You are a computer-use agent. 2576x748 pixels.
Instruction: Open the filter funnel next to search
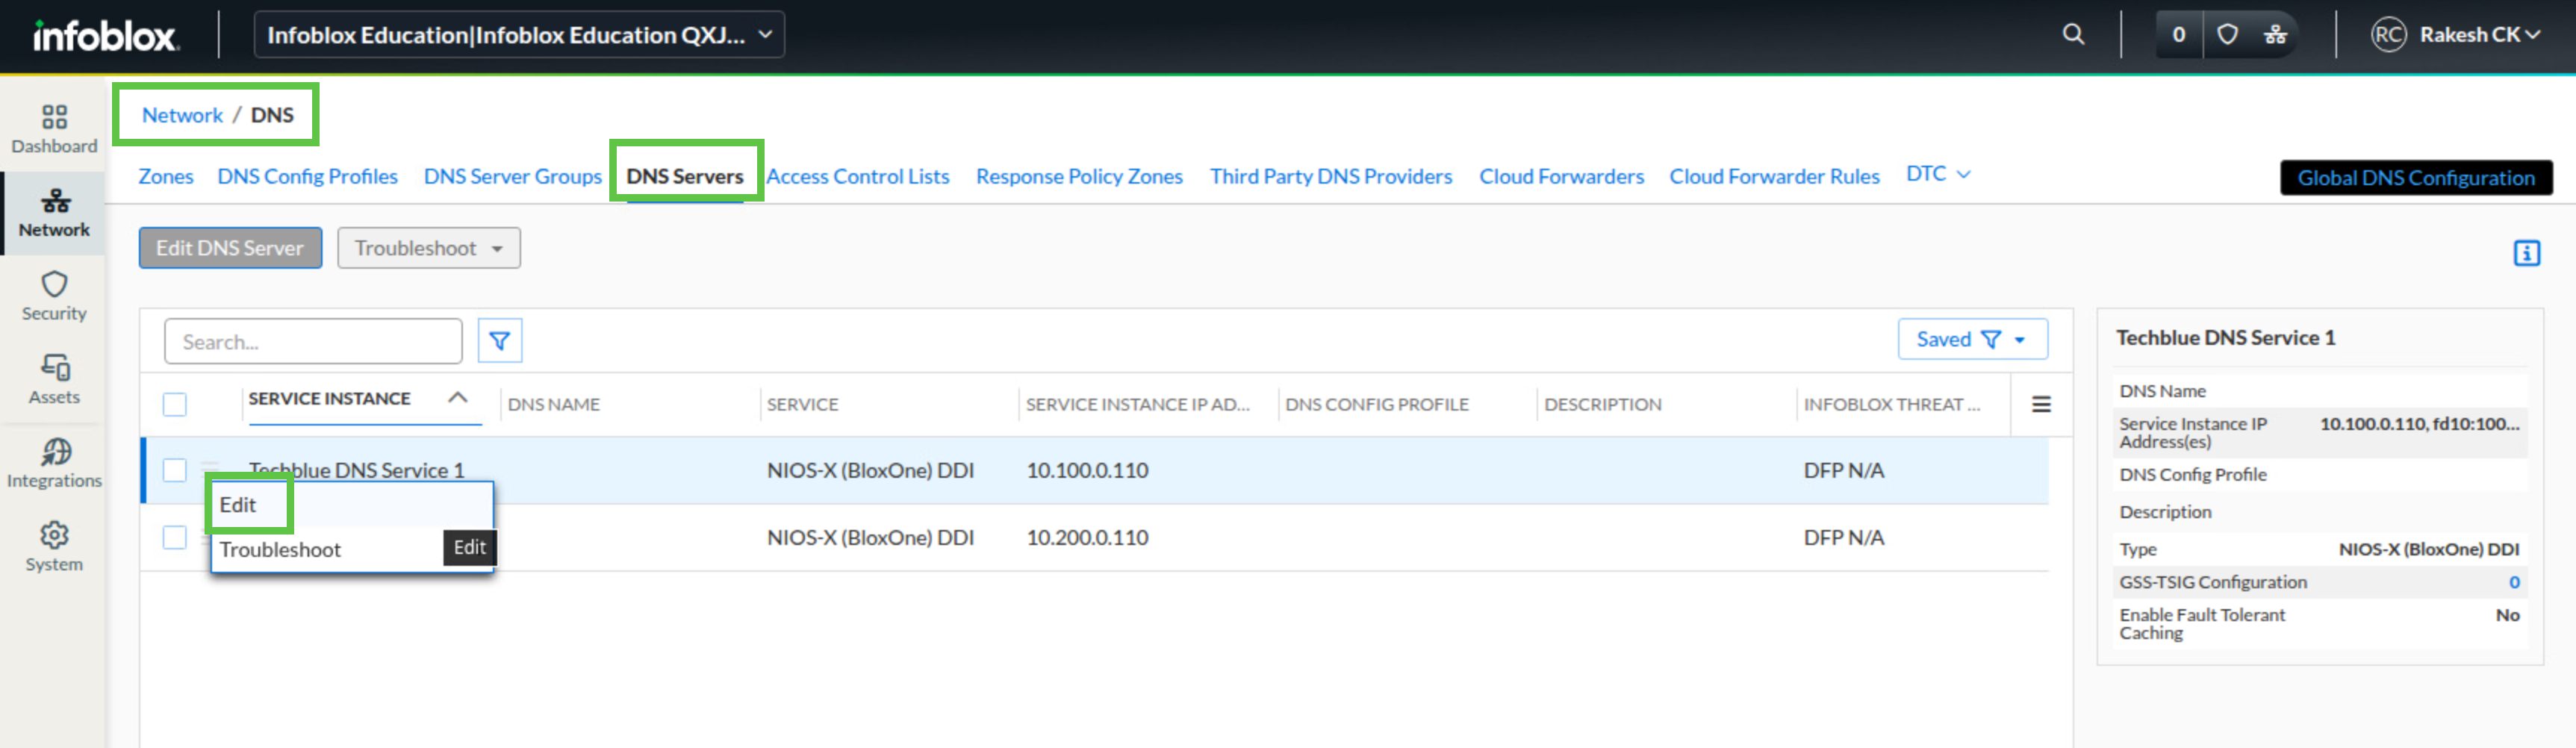[500, 341]
